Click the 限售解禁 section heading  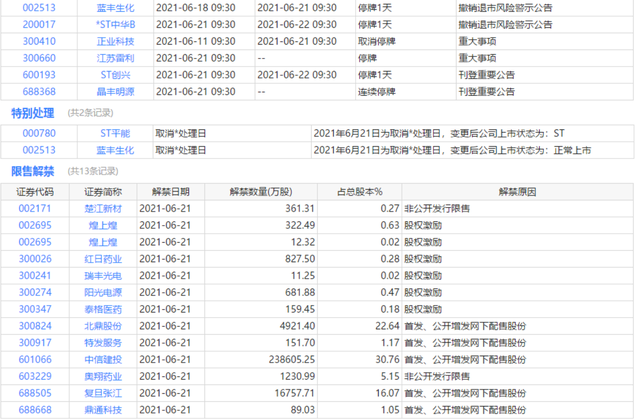point(33,171)
